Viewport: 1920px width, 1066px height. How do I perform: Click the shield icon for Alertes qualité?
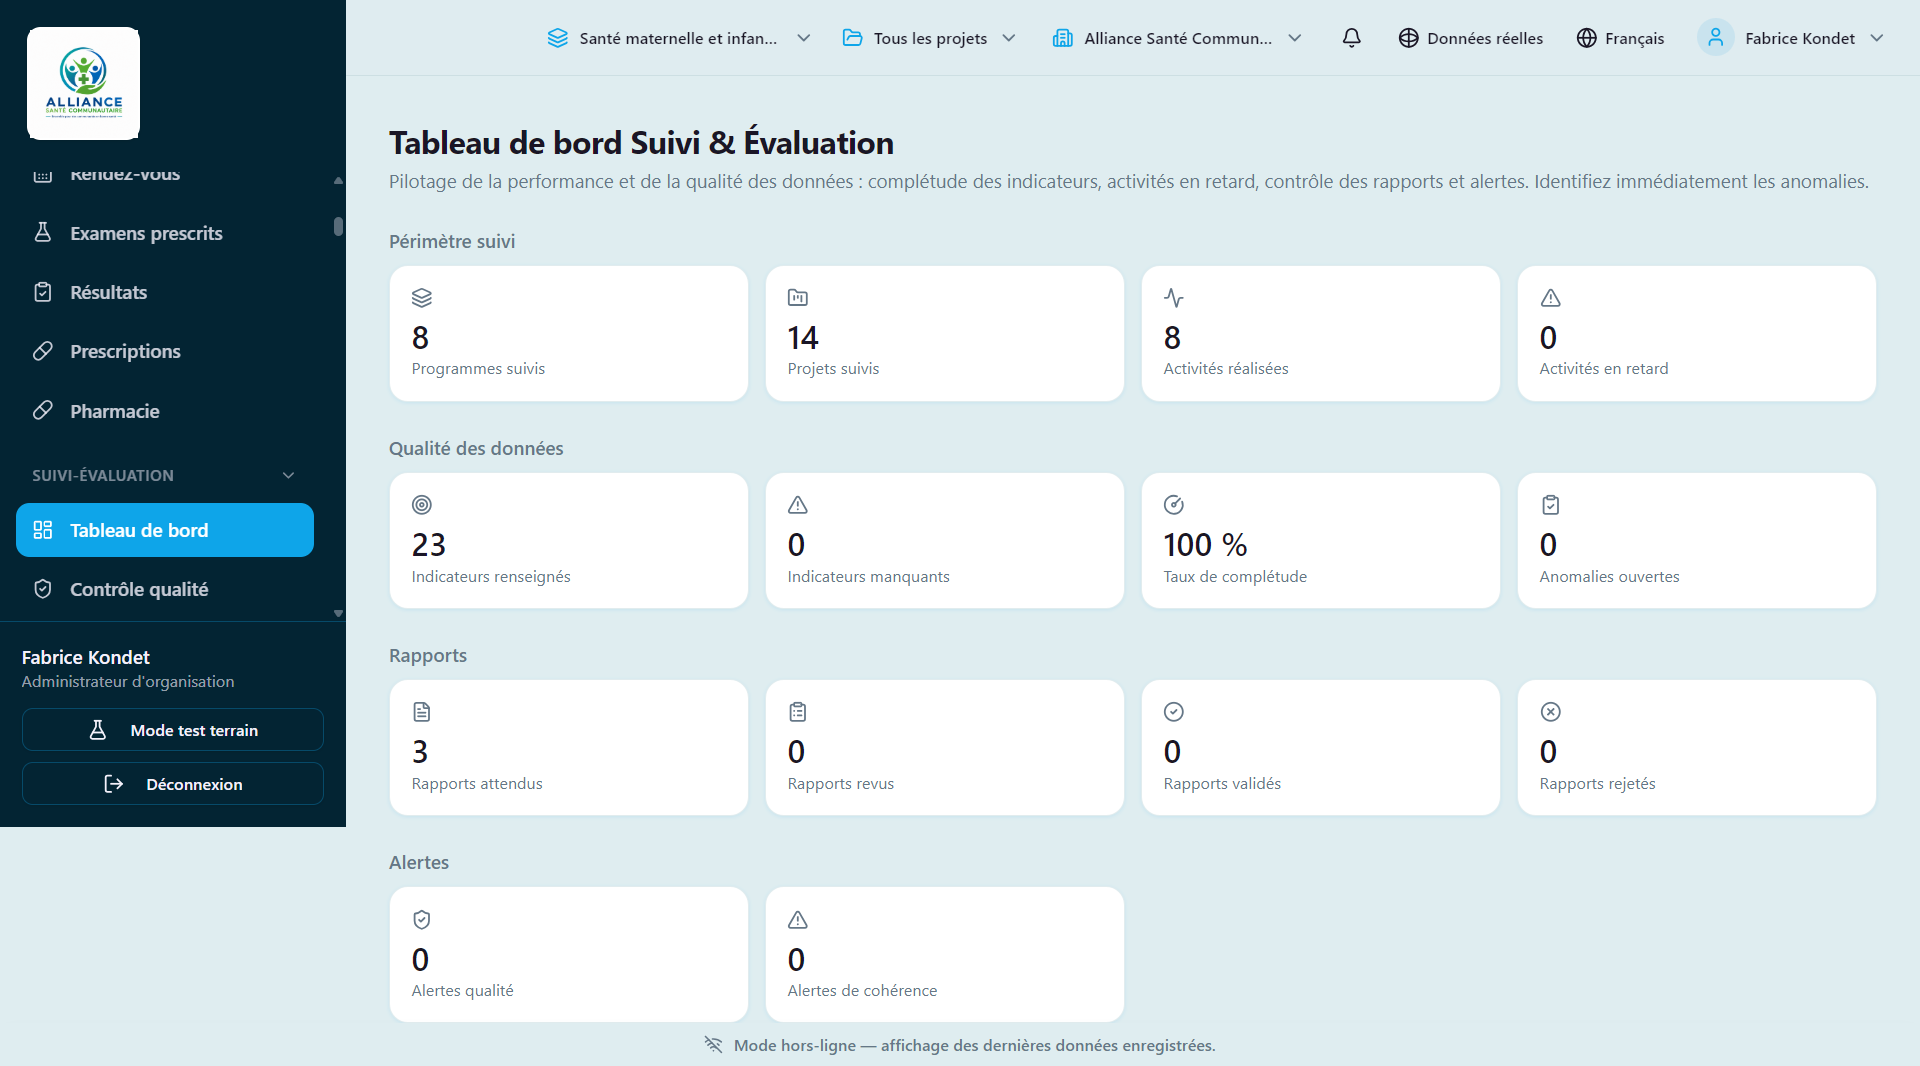(x=422, y=919)
